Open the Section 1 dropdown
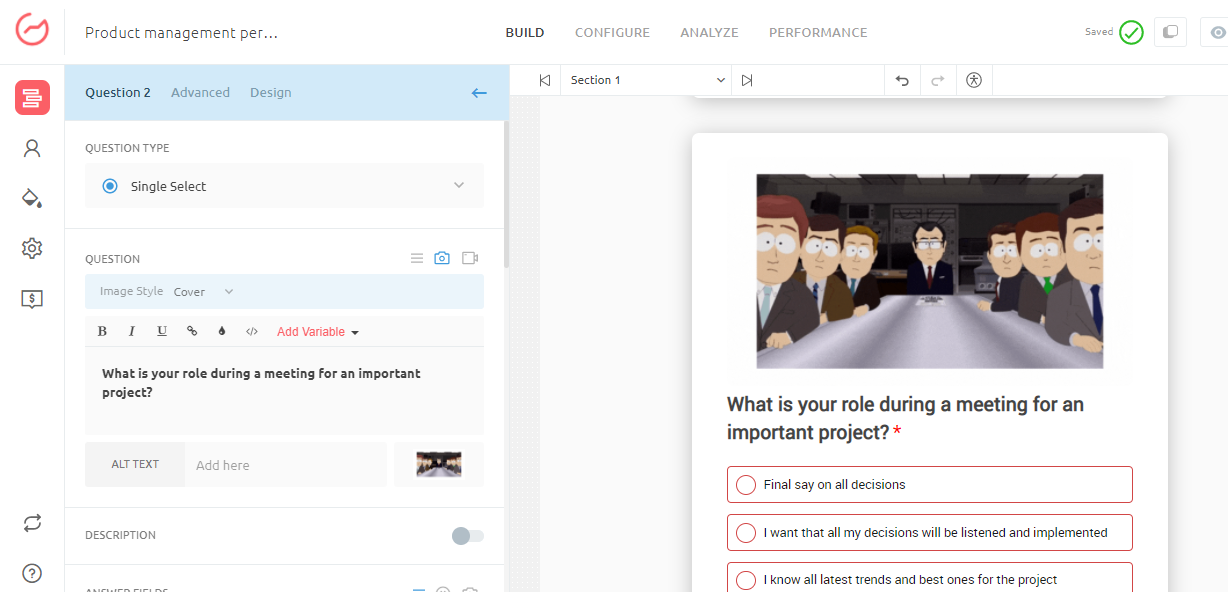This screenshot has width=1228, height=592. pyautogui.click(x=646, y=80)
